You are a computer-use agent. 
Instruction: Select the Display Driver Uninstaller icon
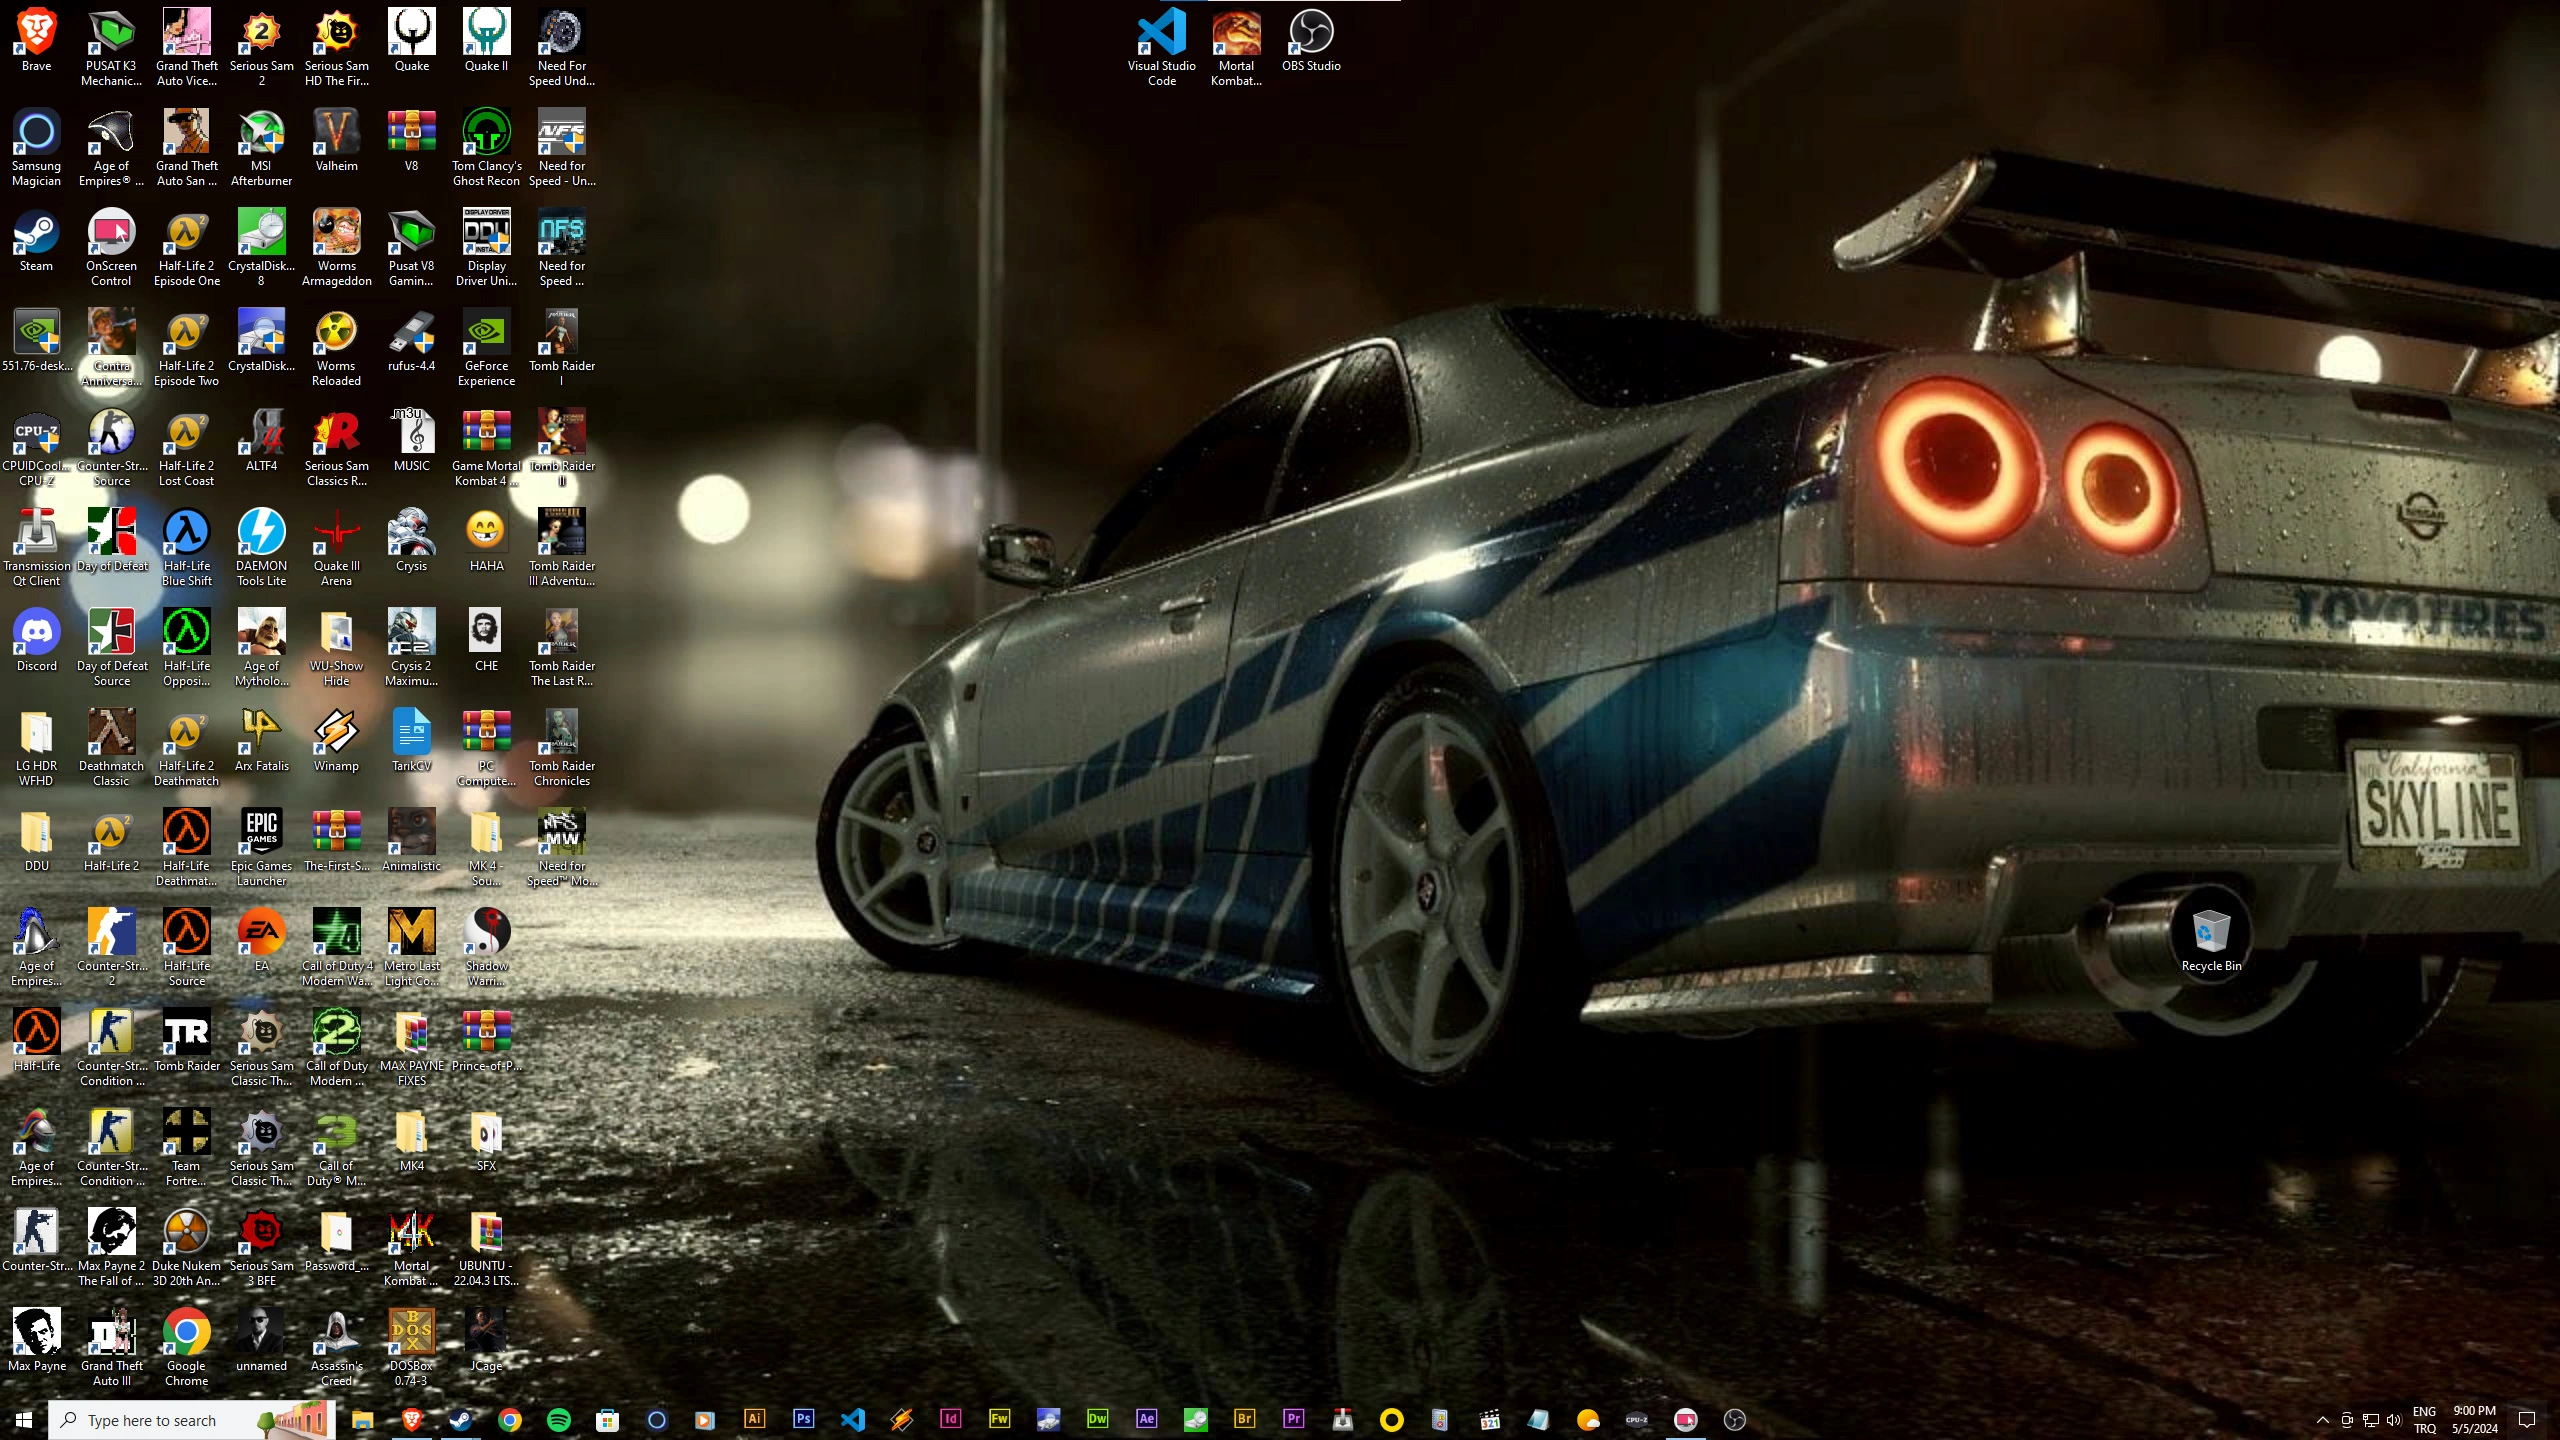click(x=486, y=247)
